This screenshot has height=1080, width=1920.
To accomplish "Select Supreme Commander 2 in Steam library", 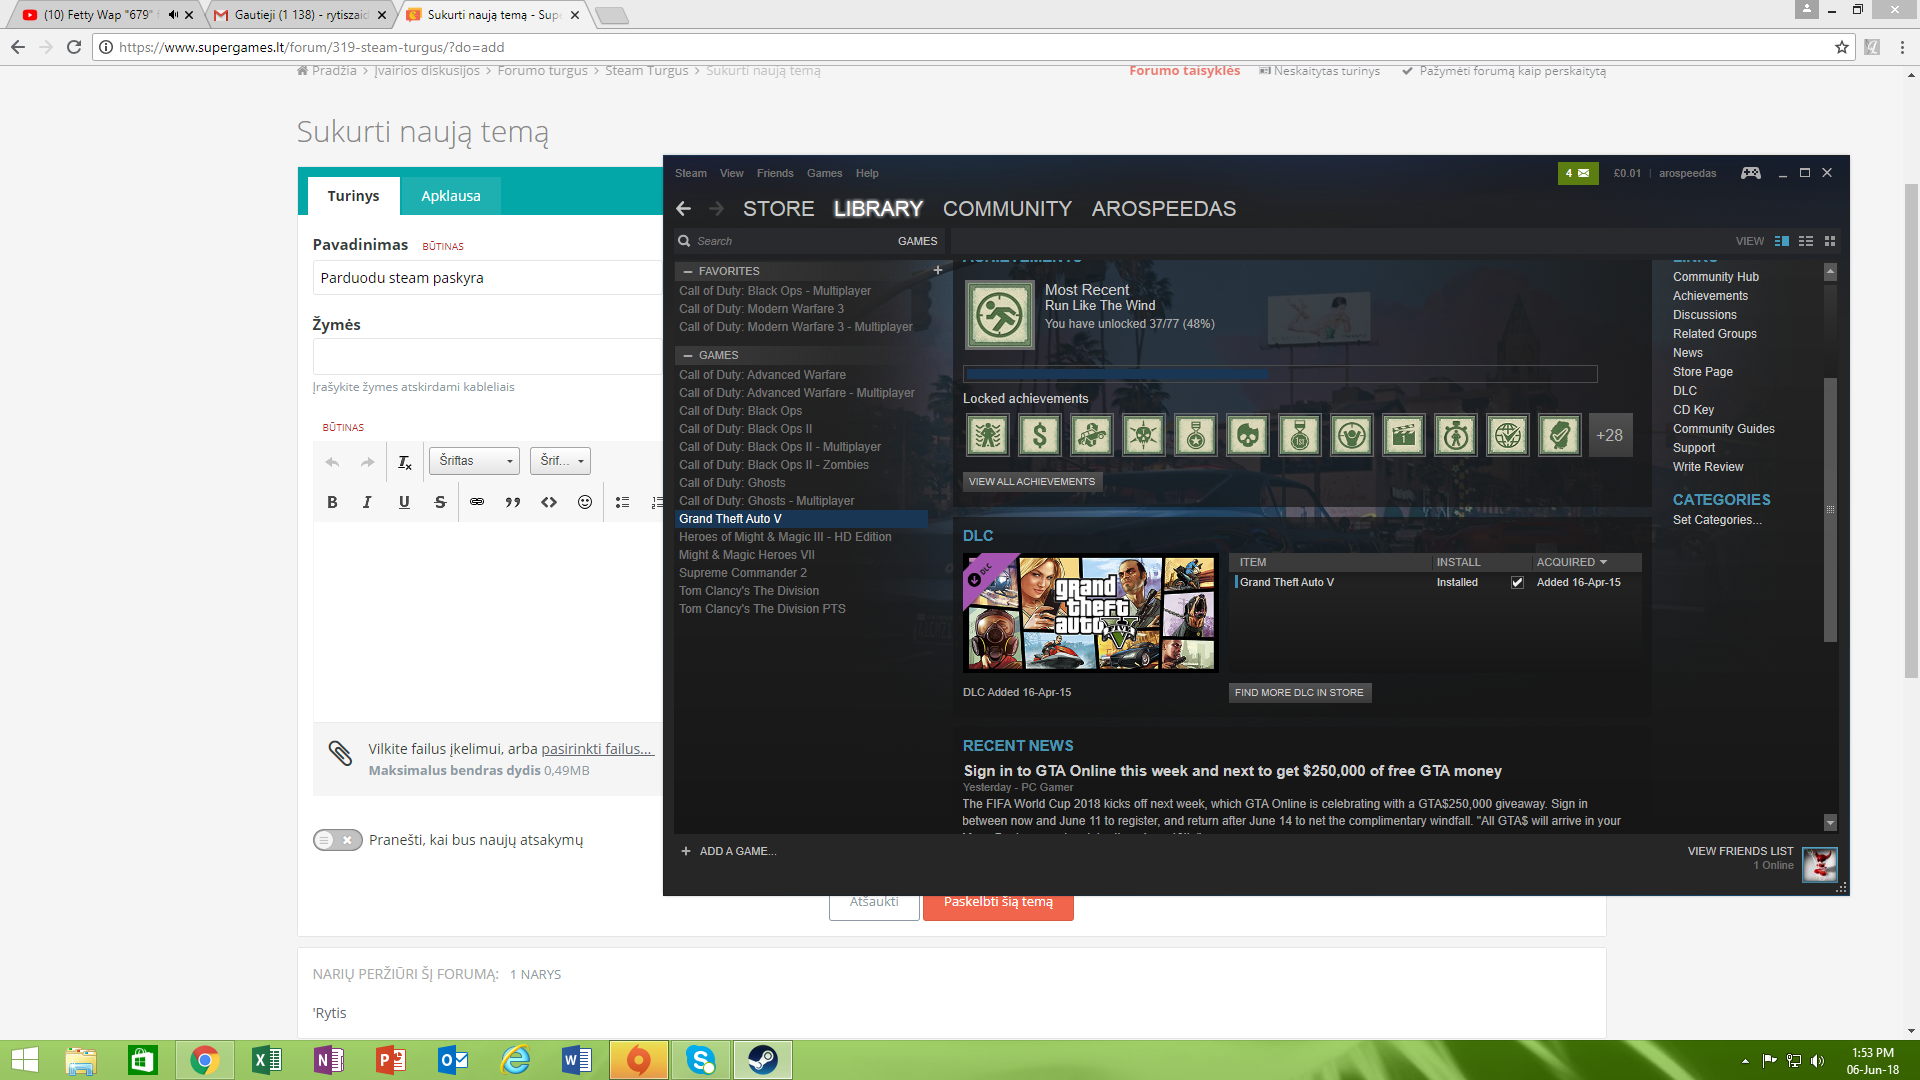I will tap(743, 573).
